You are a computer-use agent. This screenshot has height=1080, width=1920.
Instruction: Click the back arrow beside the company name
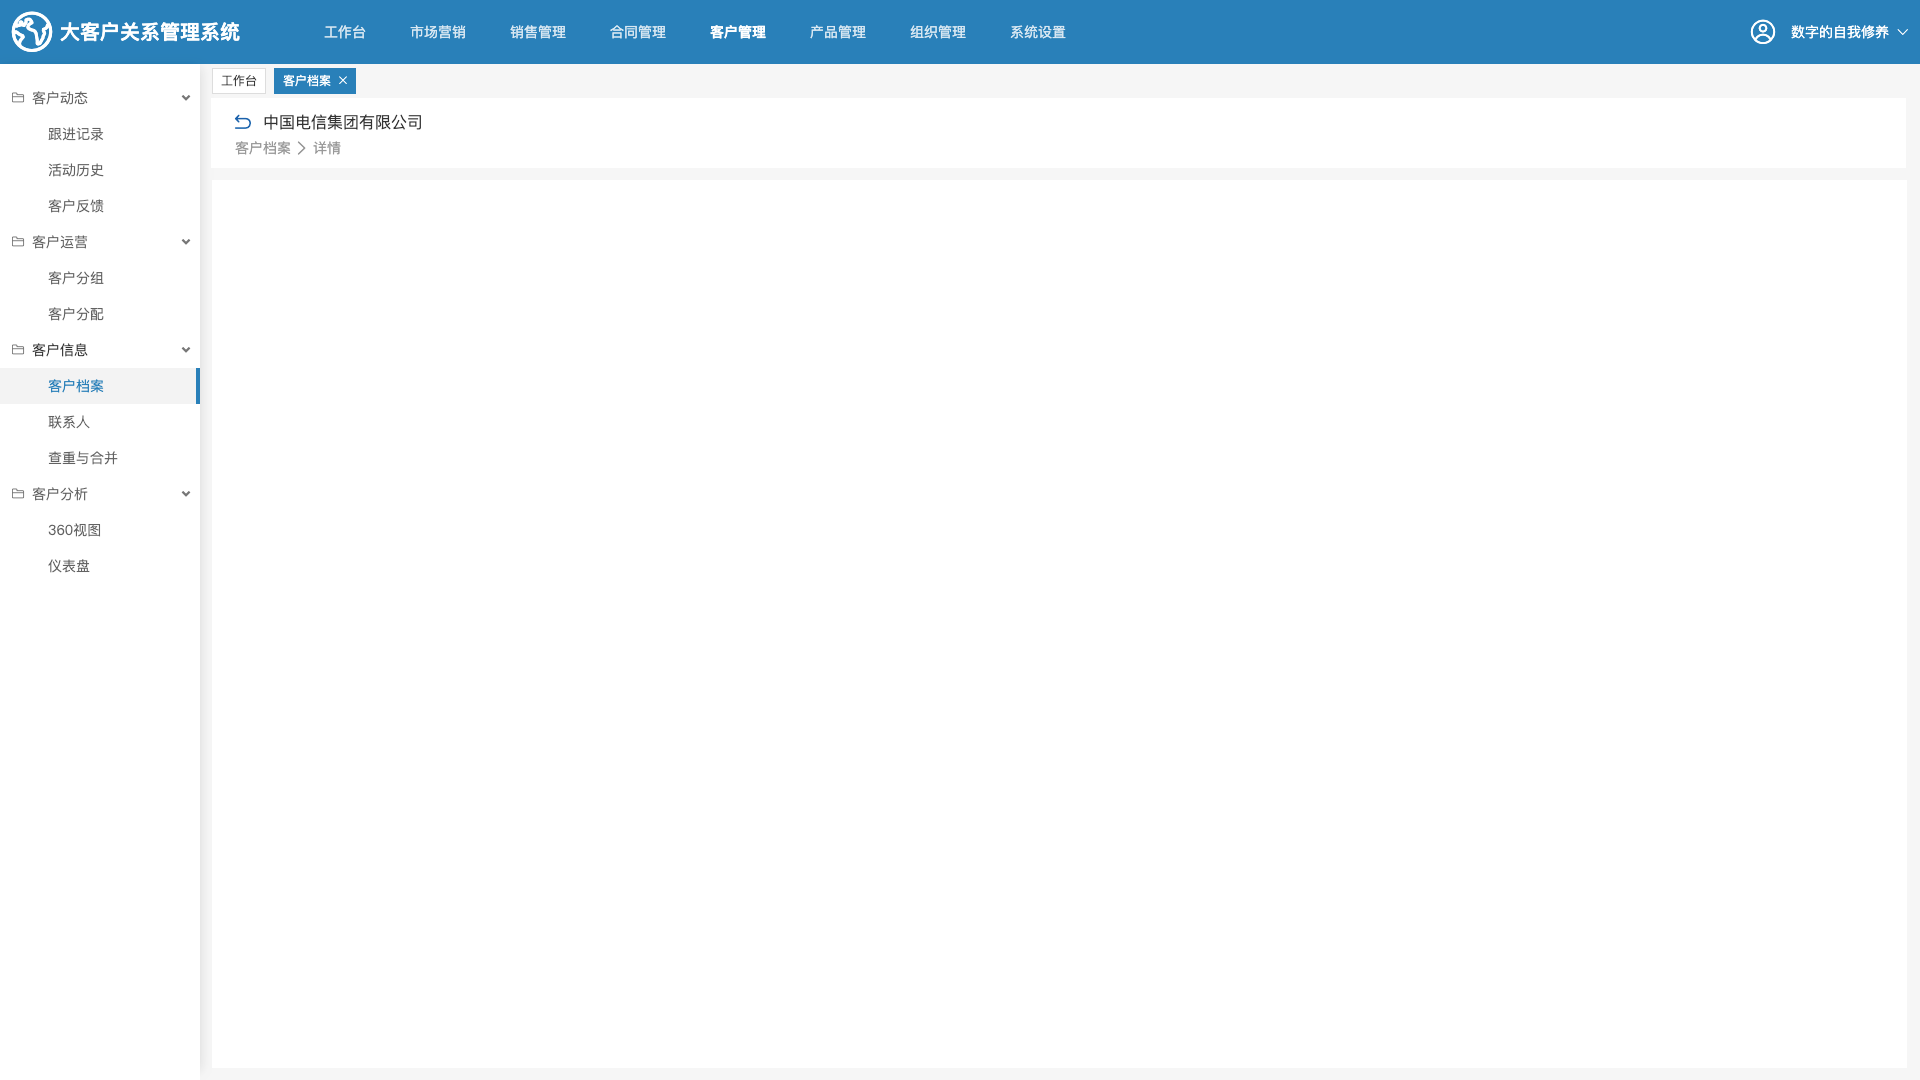[x=243, y=122]
